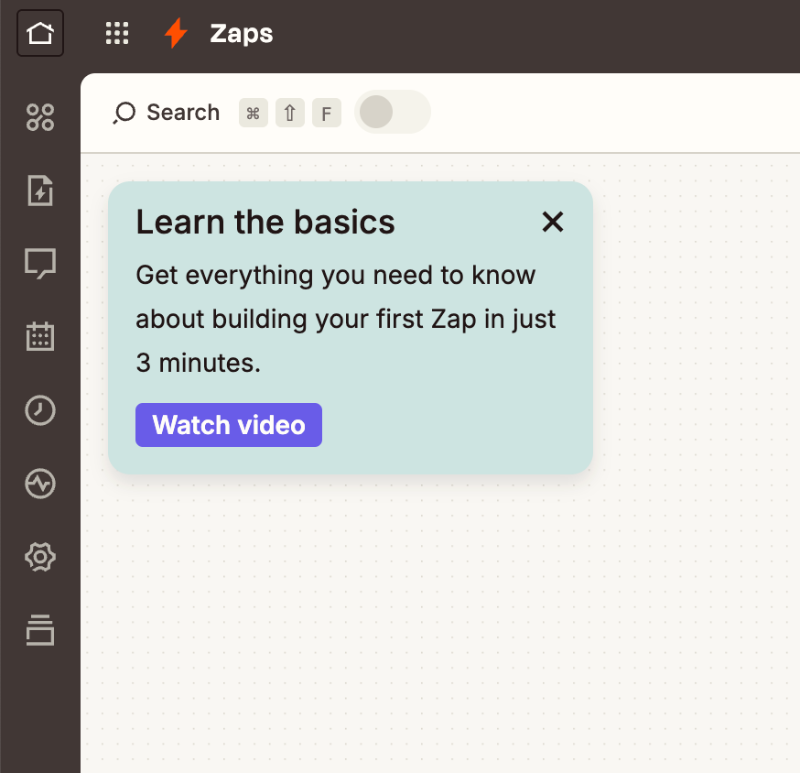Select the Home icon in the sidebar
This screenshot has height=773, width=800.
tap(39, 32)
